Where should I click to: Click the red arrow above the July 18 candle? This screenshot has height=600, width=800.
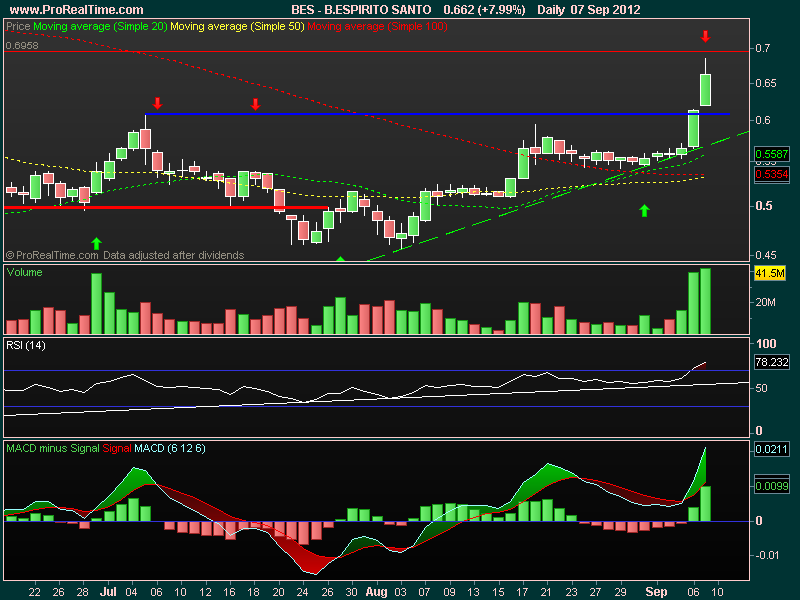click(x=255, y=105)
